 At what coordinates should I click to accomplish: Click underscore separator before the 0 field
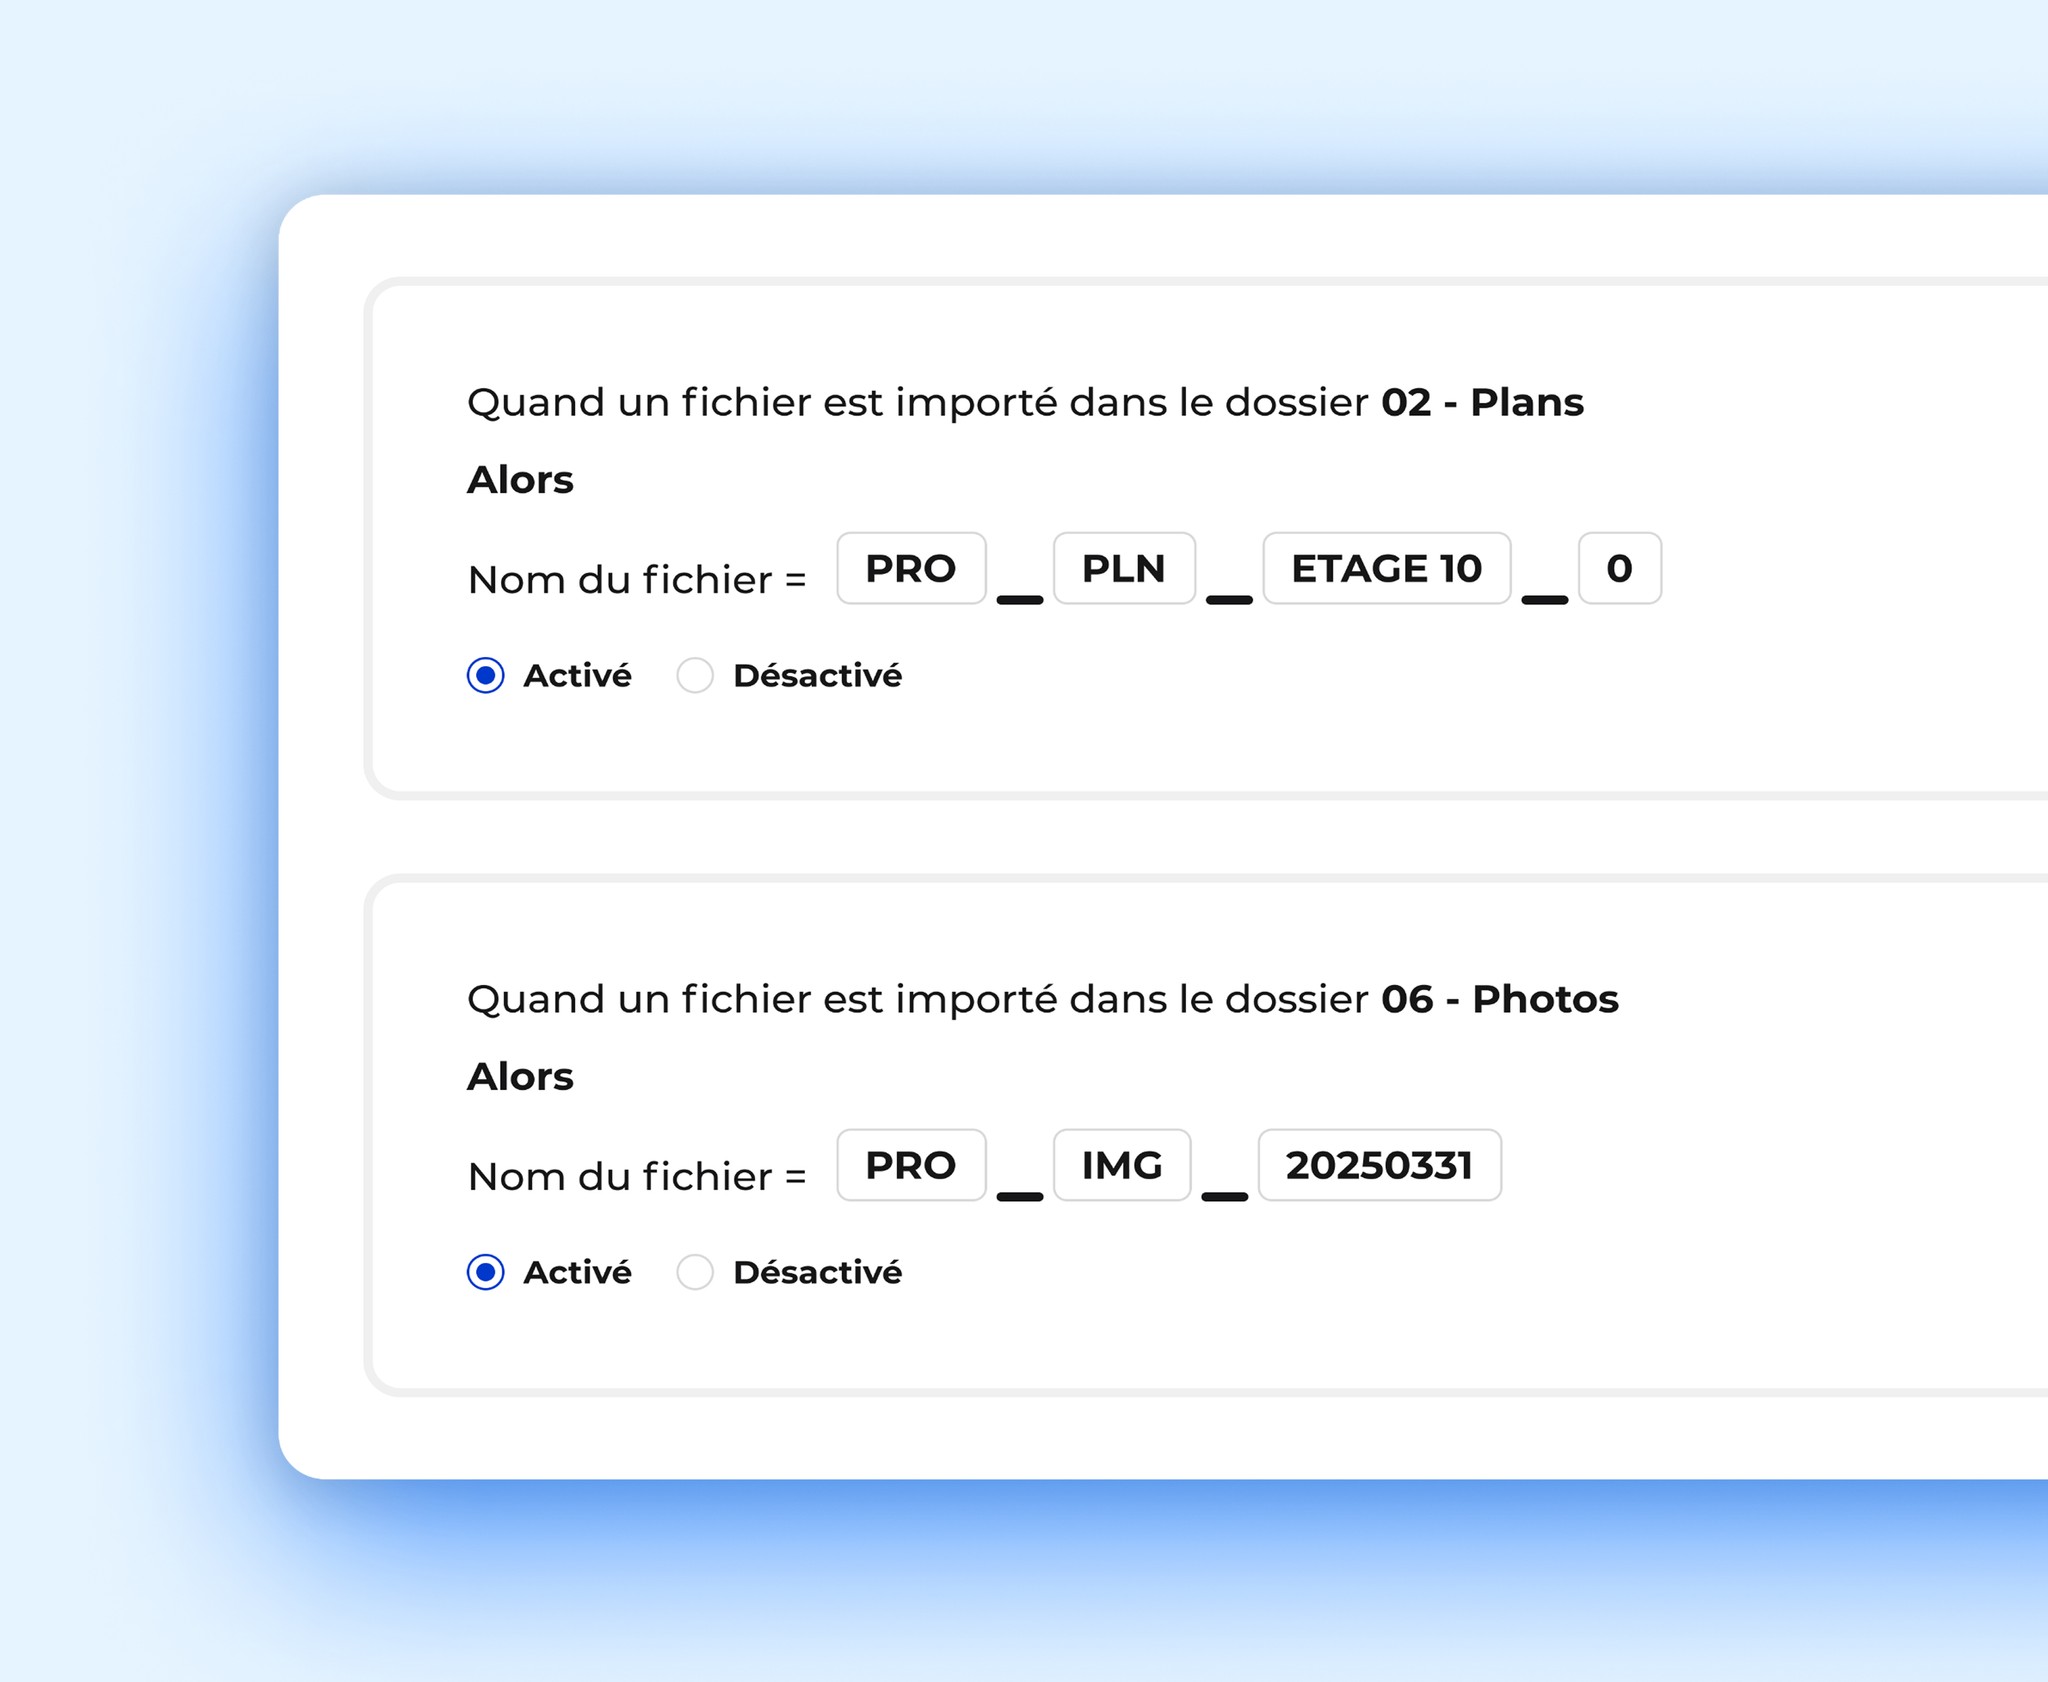tap(1544, 598)
